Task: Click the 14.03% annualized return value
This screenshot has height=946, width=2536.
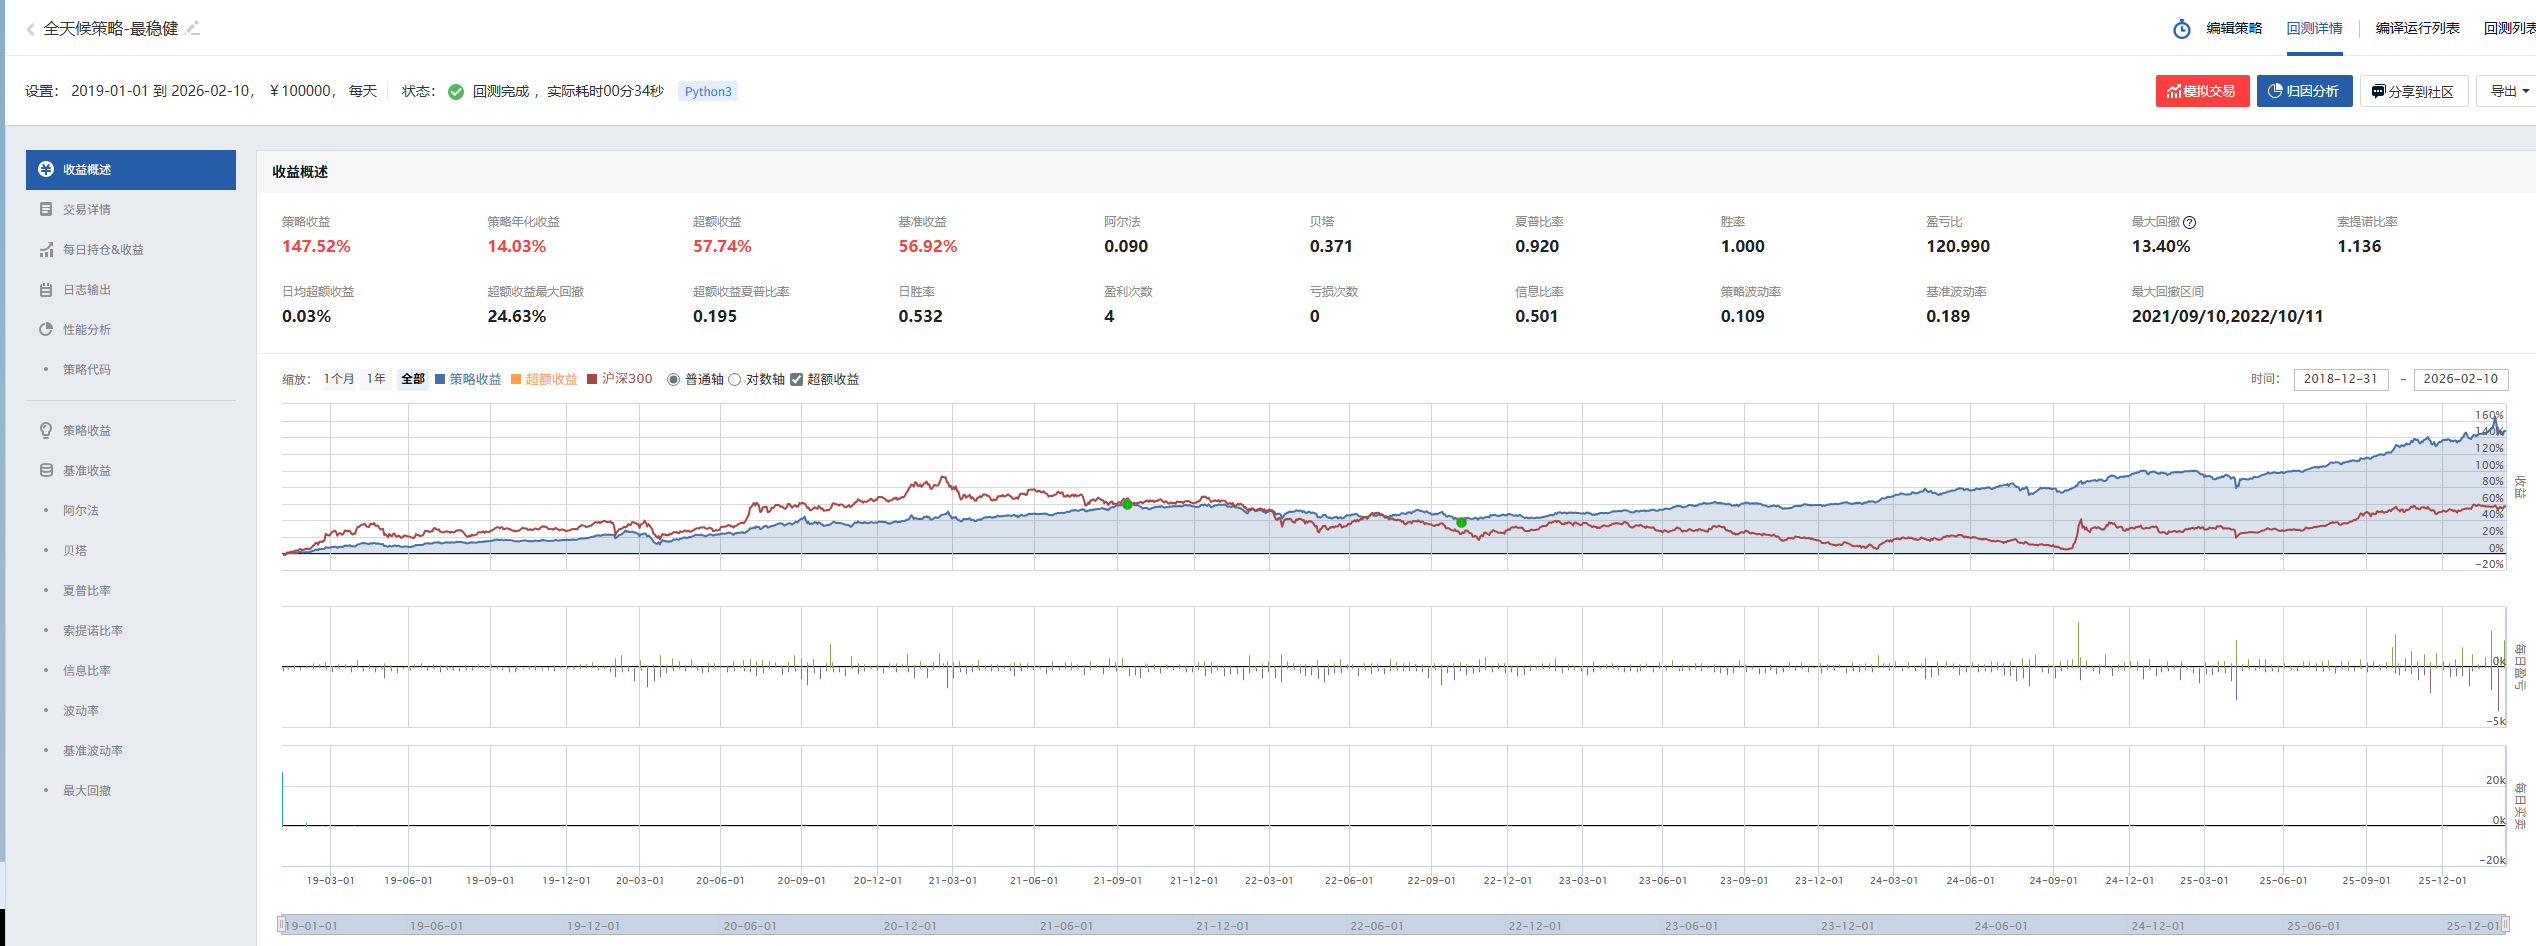Action: (x=517, y=246)
